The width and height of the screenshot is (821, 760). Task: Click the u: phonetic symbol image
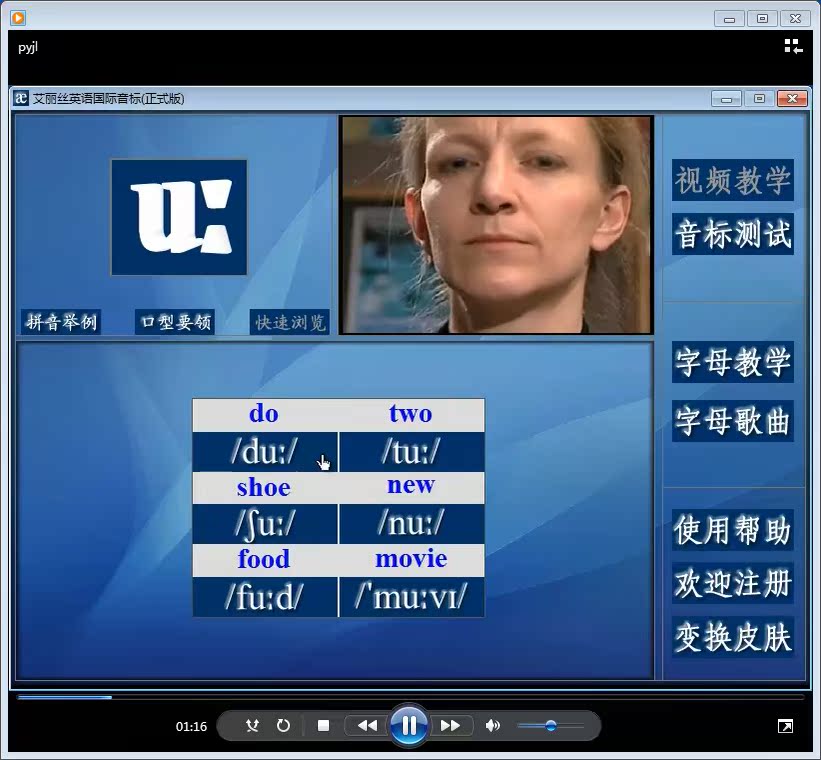coord(179,217)
